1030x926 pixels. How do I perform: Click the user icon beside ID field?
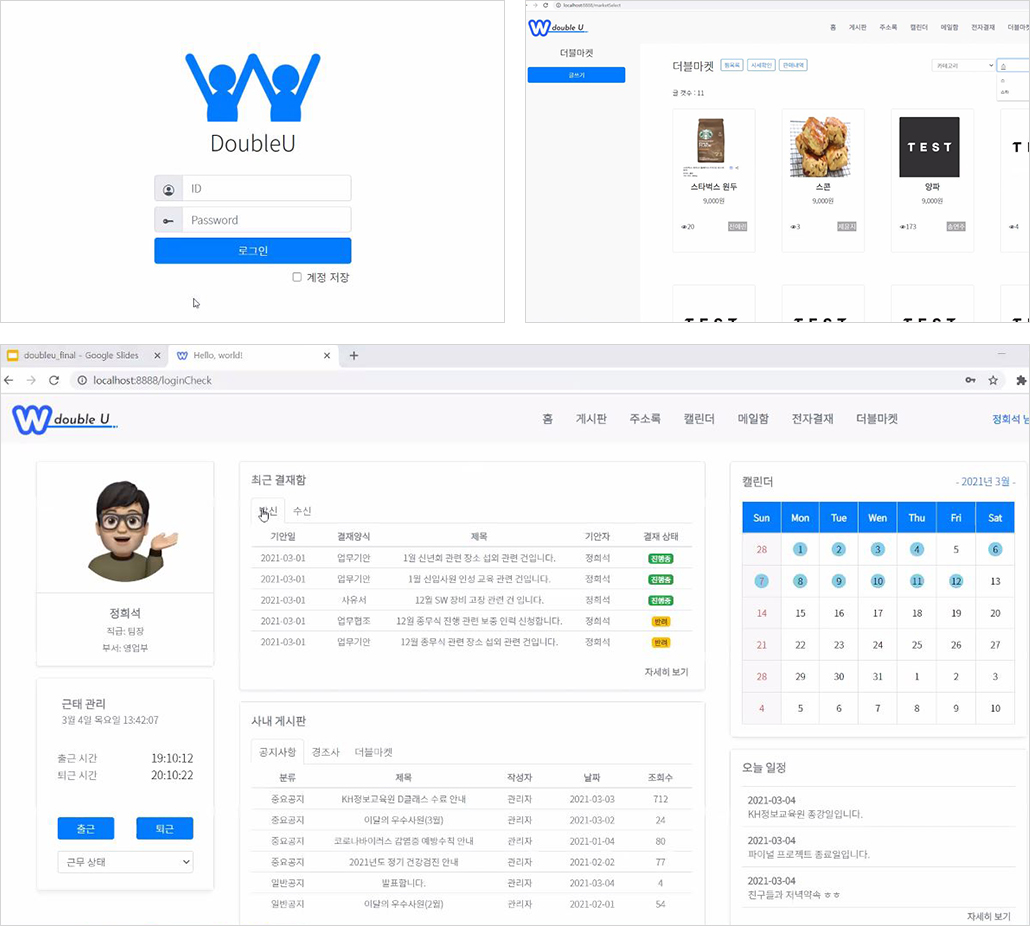(x=169, y=188)
